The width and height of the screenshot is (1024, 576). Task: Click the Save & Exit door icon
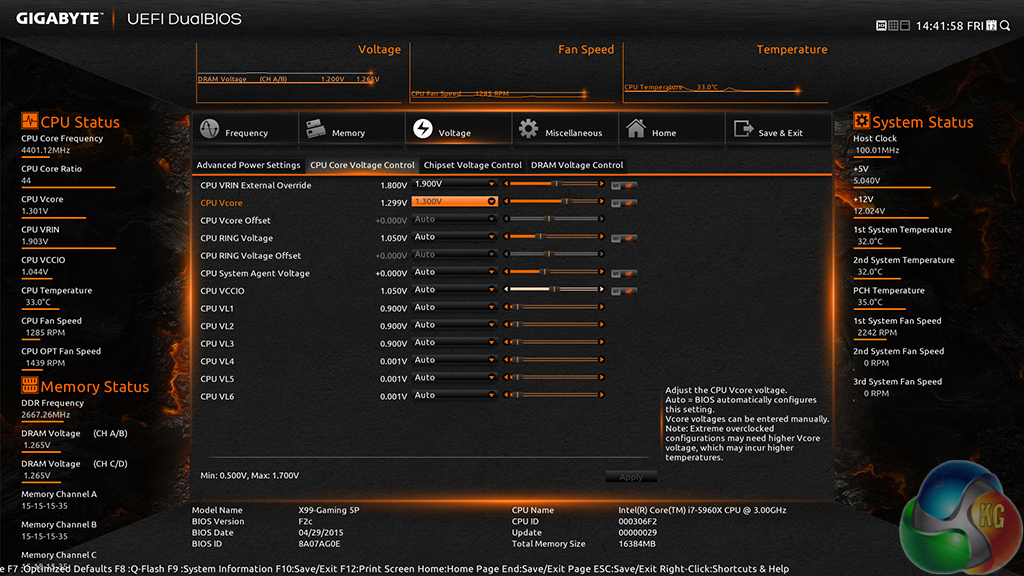coord(743,131)
